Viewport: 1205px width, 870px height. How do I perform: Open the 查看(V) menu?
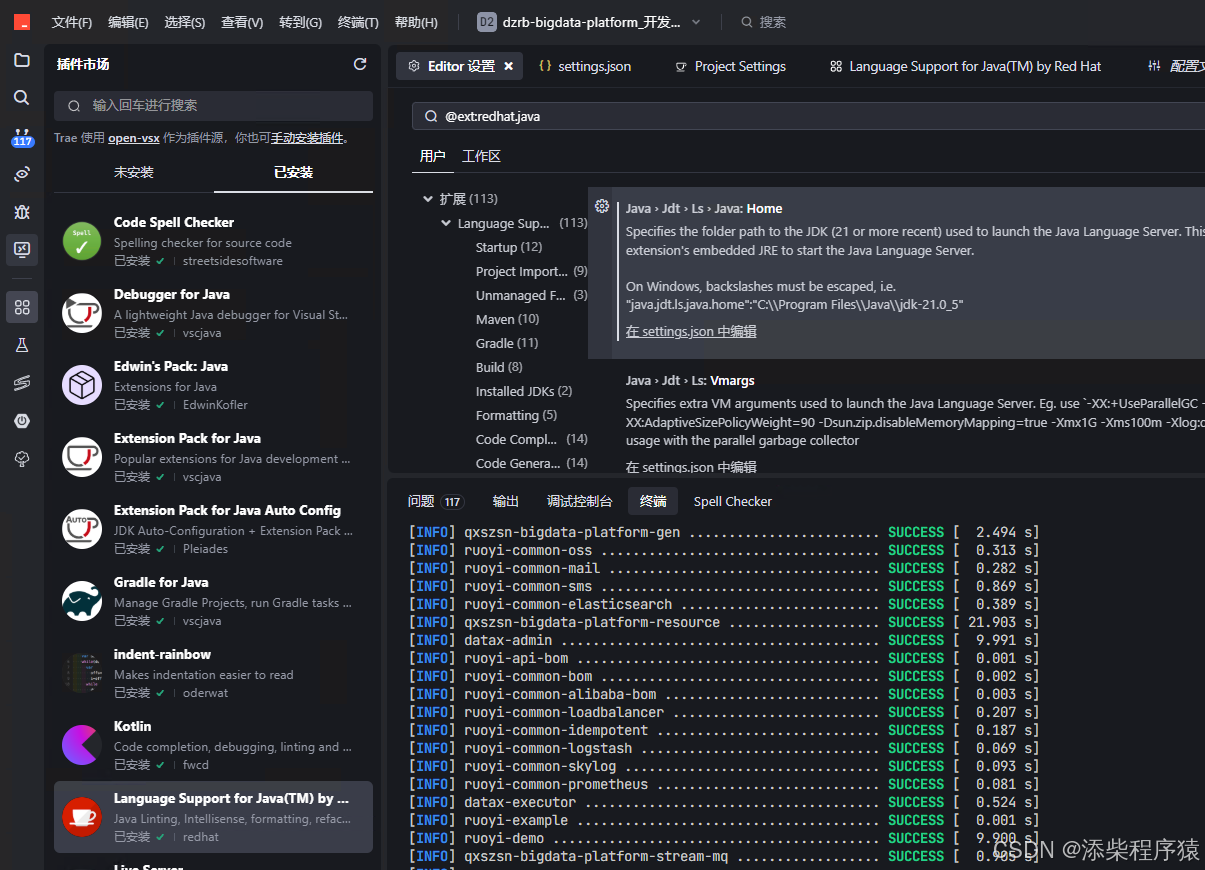[242, 22]
